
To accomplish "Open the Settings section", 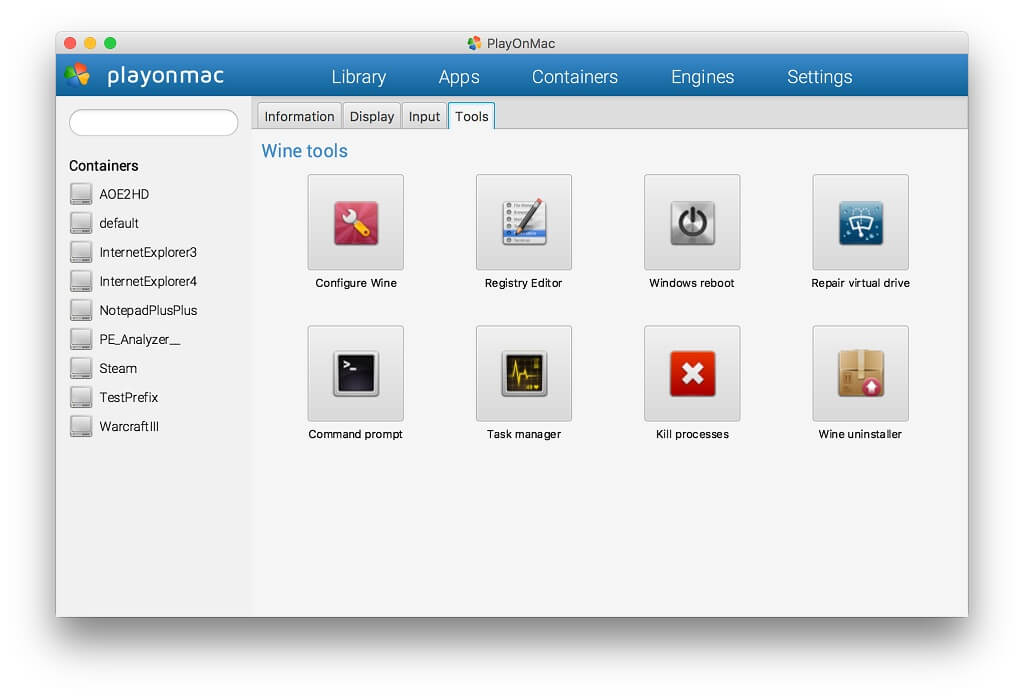I will tap(820, 76).
